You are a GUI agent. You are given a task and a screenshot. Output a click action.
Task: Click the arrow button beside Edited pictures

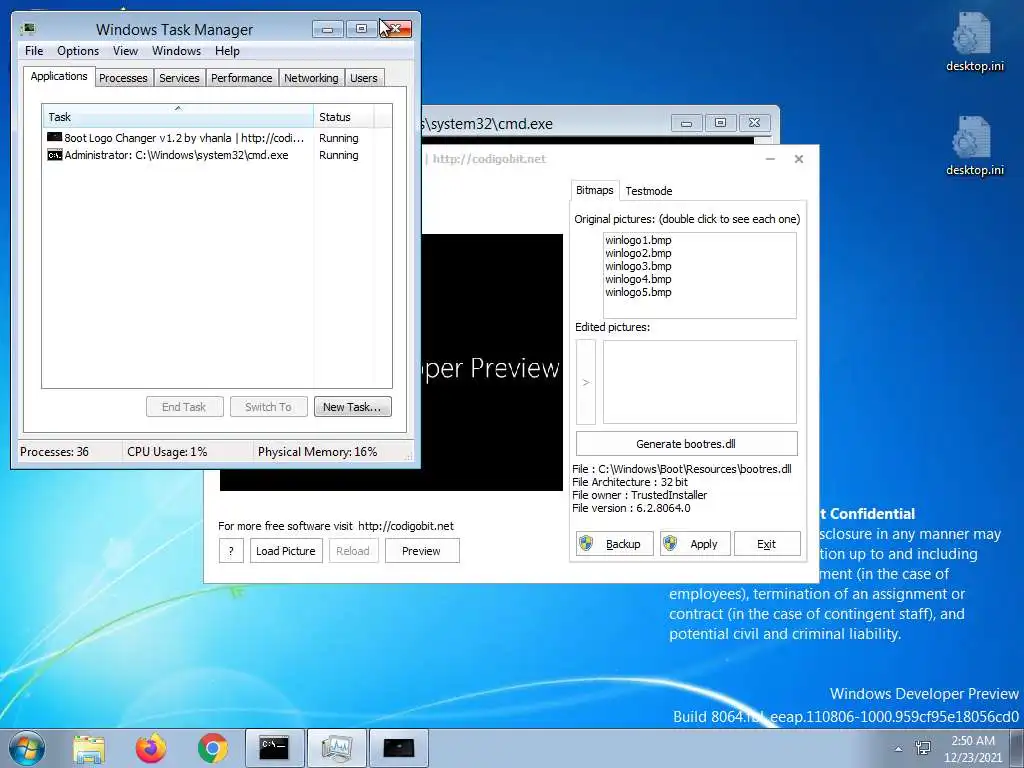coord(586,382)
